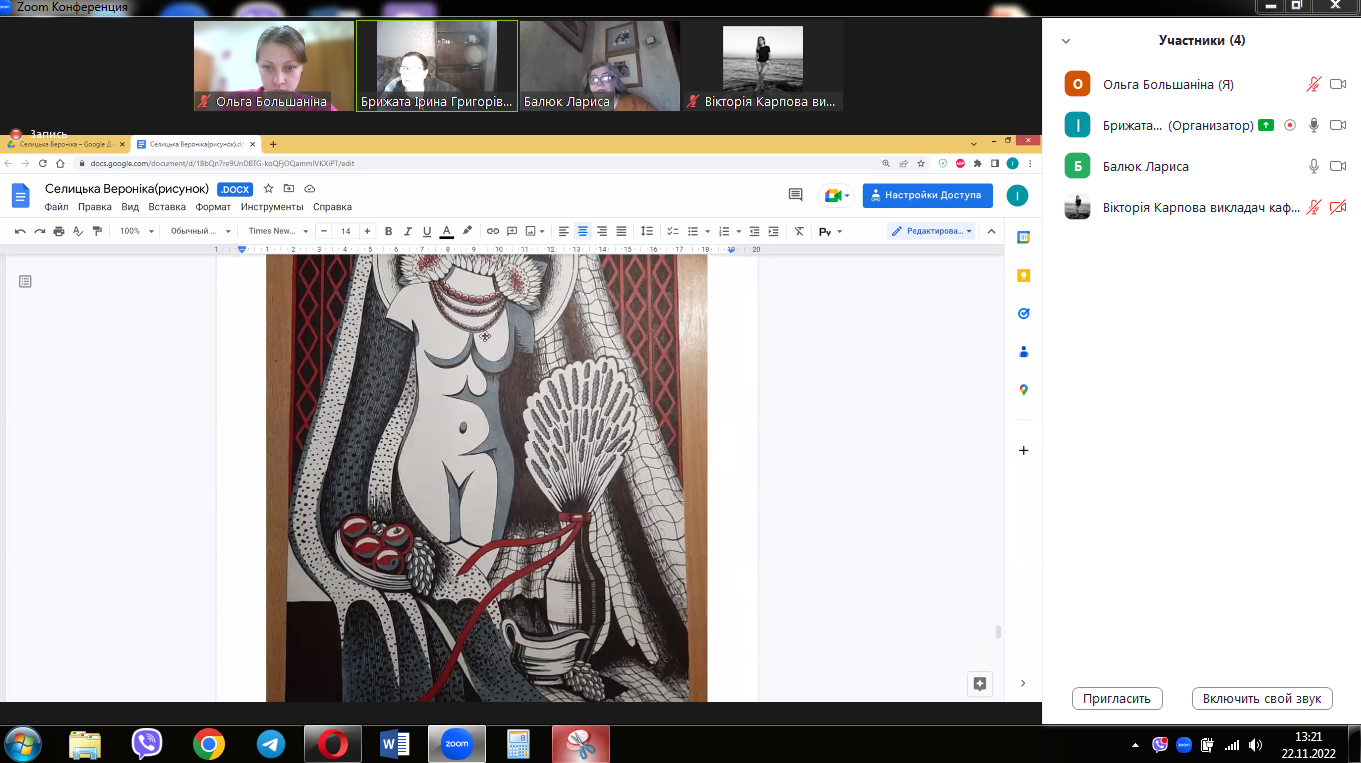Image resolution: width=1361 pixels, height=763 pixels.
Task: Click the Print icon in Docs toolbar
Action: (x=59, y=231)
